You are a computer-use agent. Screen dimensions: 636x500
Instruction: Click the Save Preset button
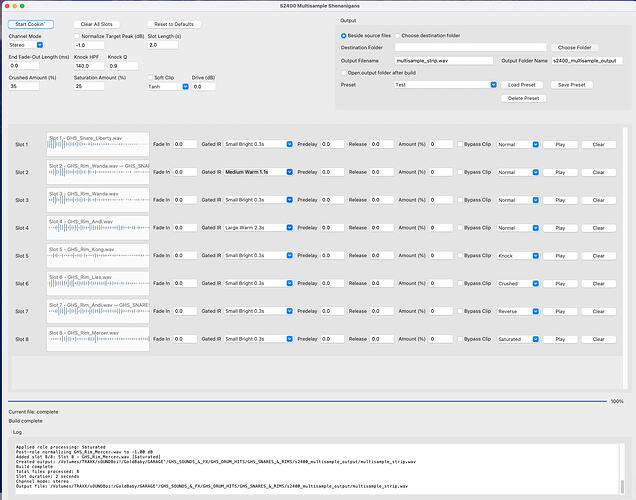(572, 85)
